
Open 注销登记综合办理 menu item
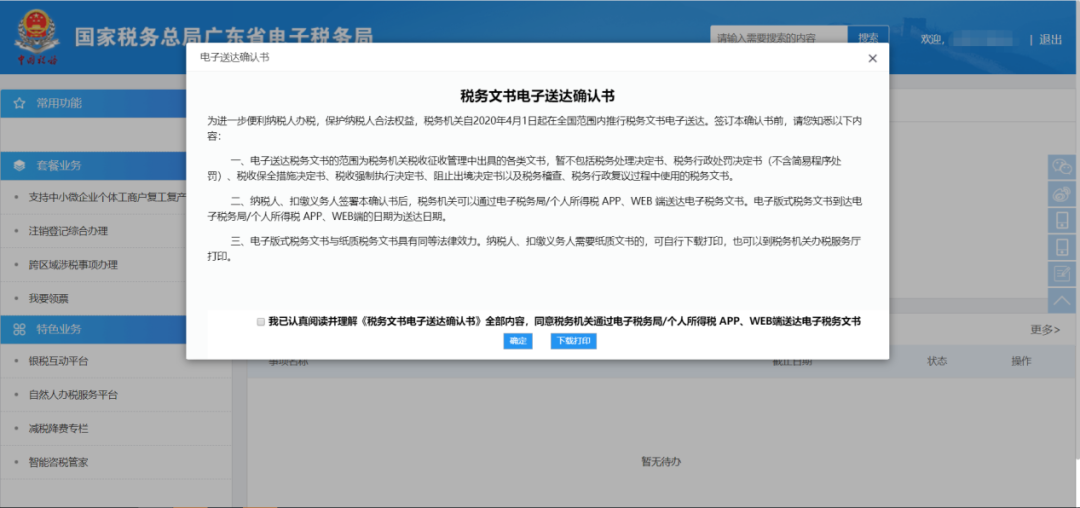tap(68, 231)
